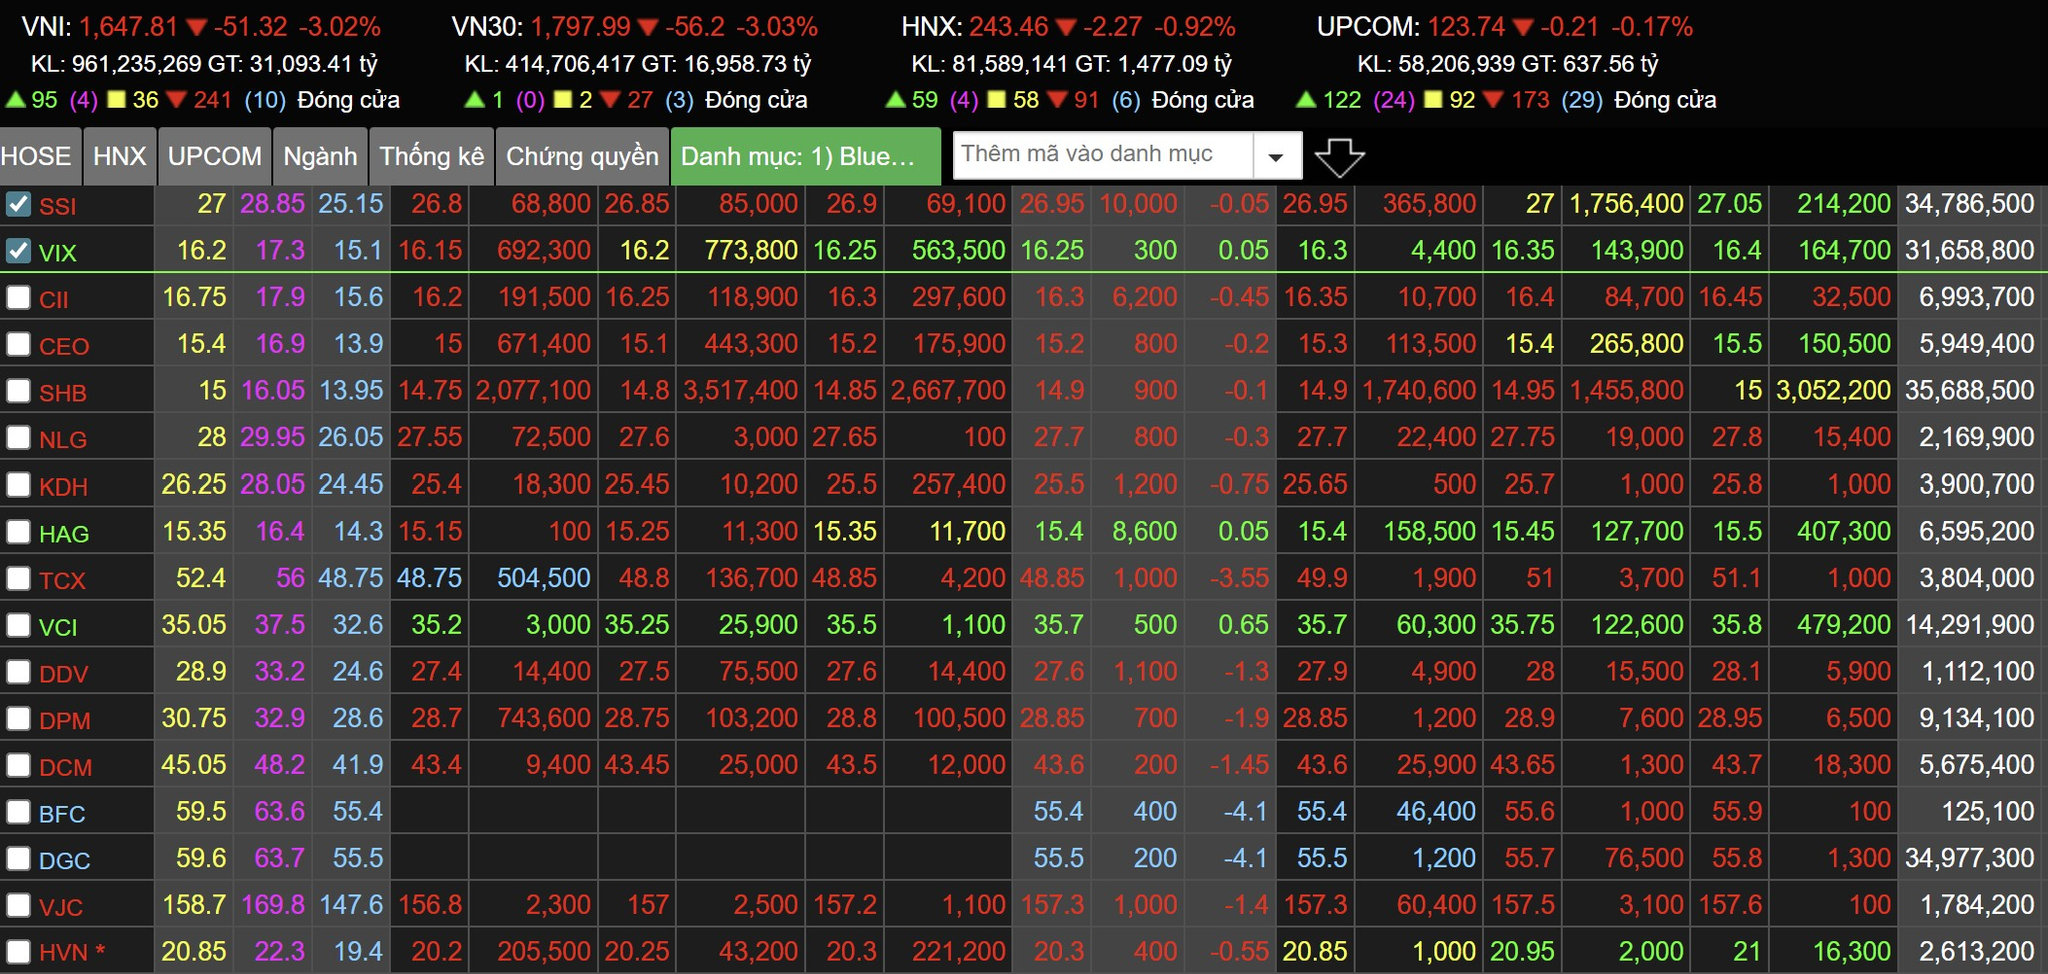The height and width of the screenshot is (974, 2048).
Task: Click VCI change value 0.65
Action: point(1243,625)
